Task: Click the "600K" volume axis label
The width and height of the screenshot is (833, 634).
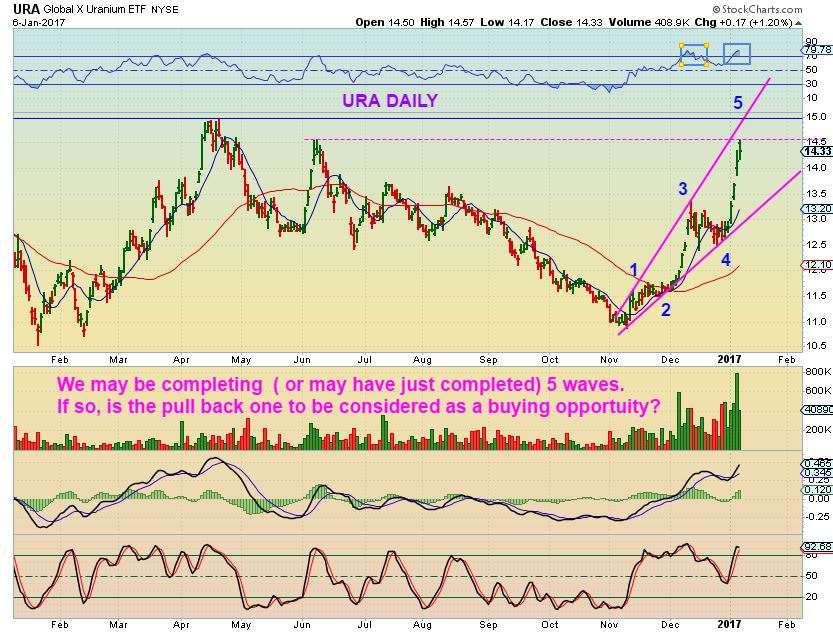Action: tap(819, 391)
